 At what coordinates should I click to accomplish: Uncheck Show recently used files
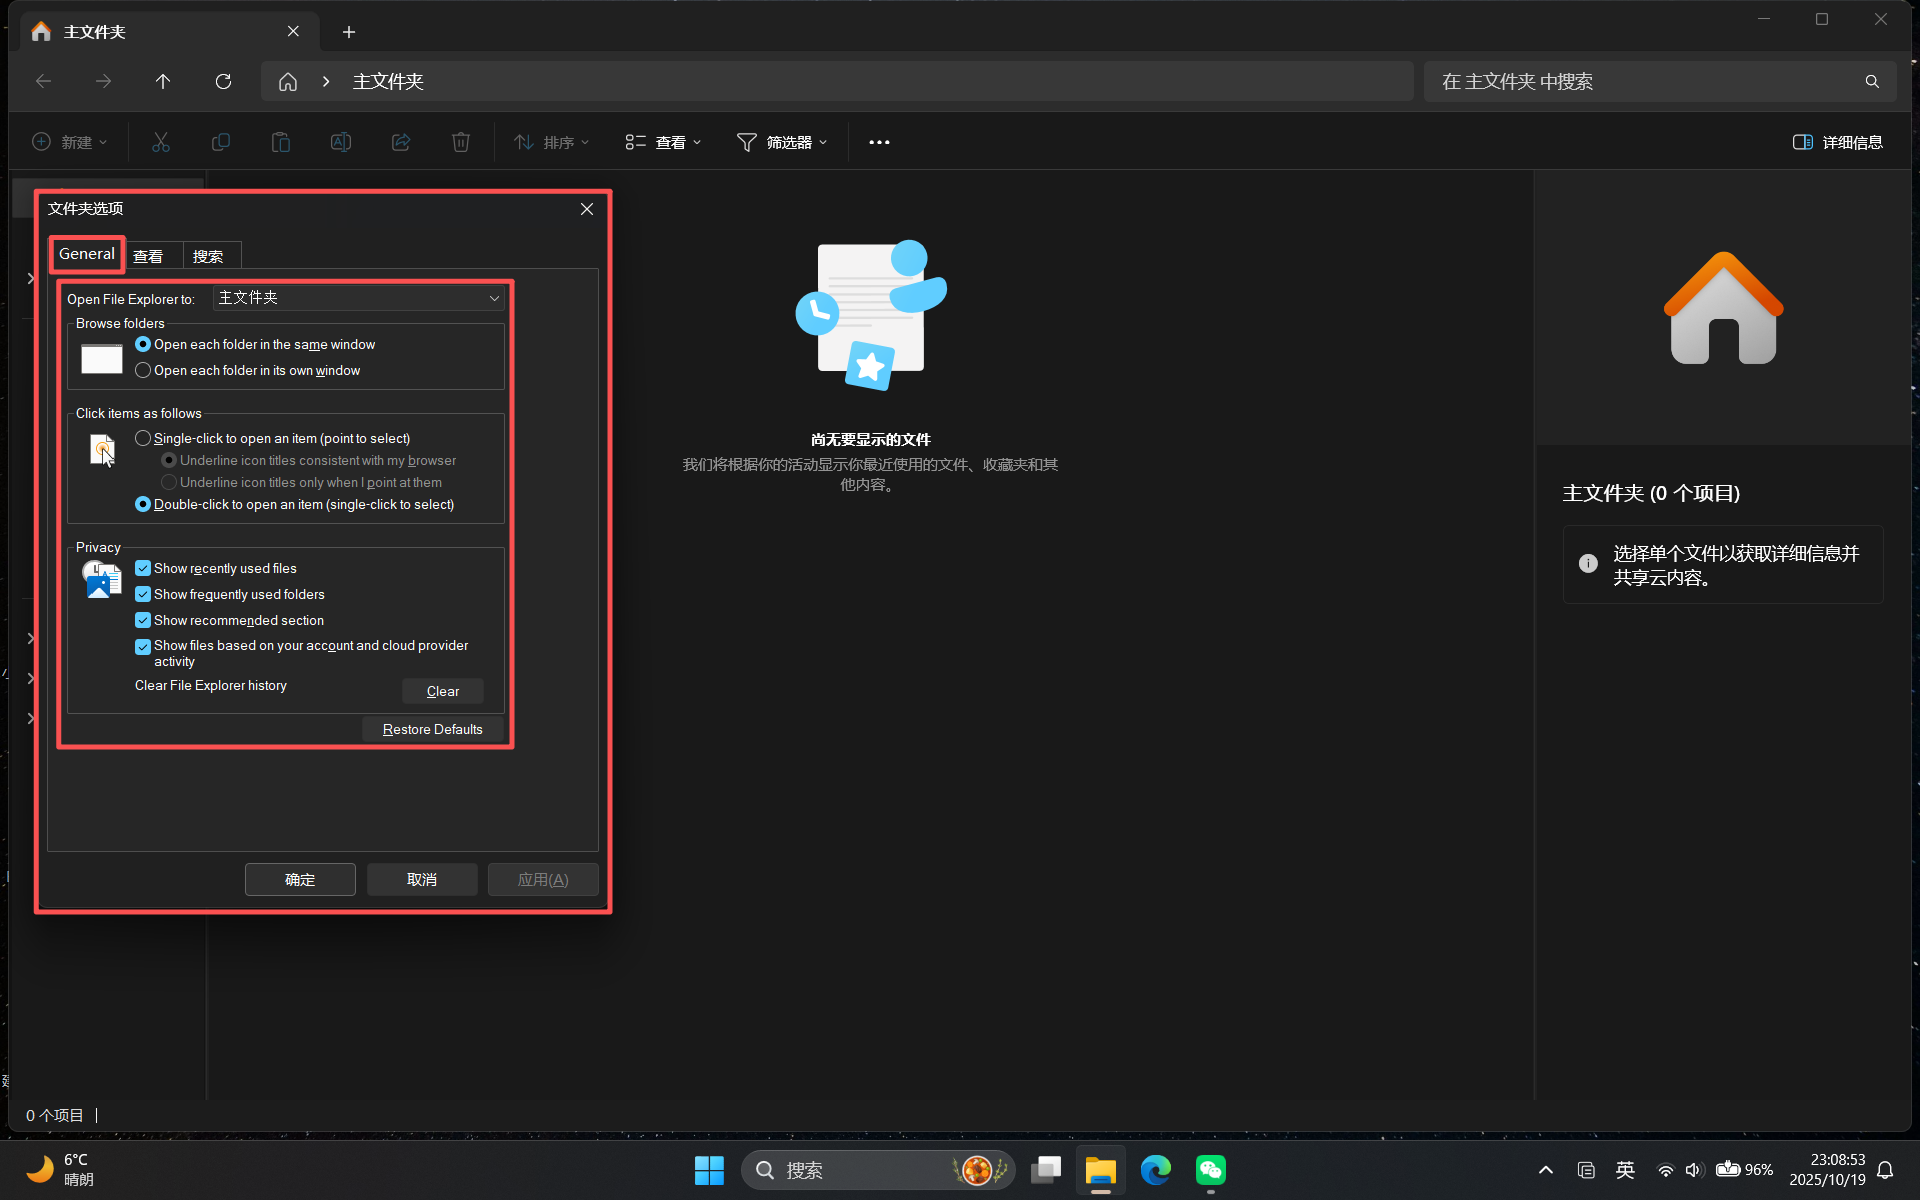pos(143,568)
